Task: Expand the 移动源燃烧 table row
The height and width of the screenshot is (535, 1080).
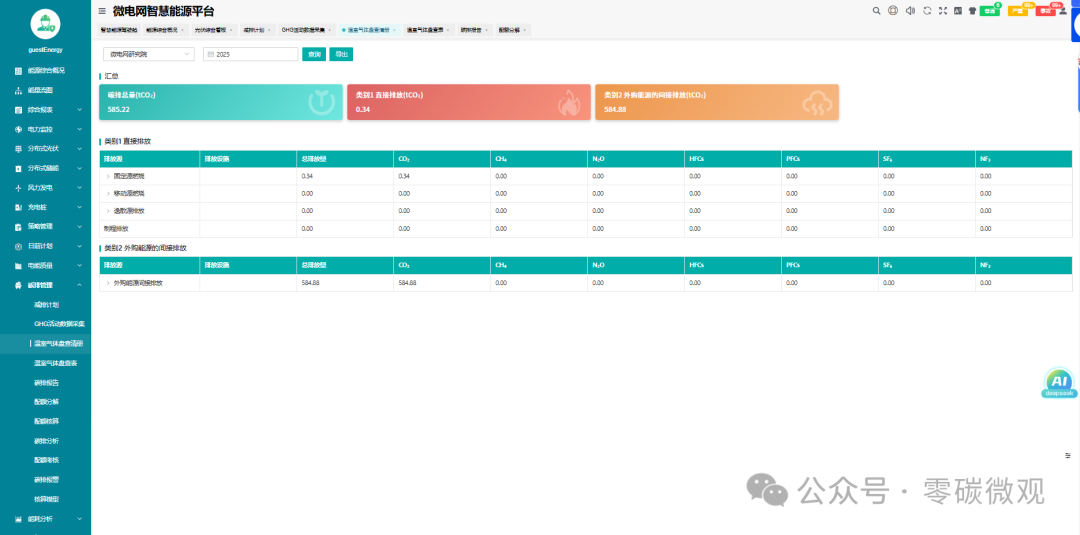Action: click(x=107, y=193)
